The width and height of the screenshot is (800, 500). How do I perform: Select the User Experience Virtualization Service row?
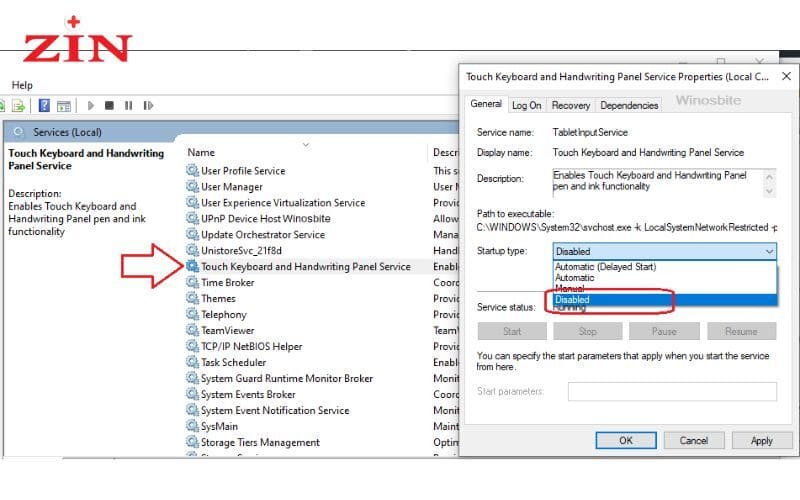pos(321,203)
